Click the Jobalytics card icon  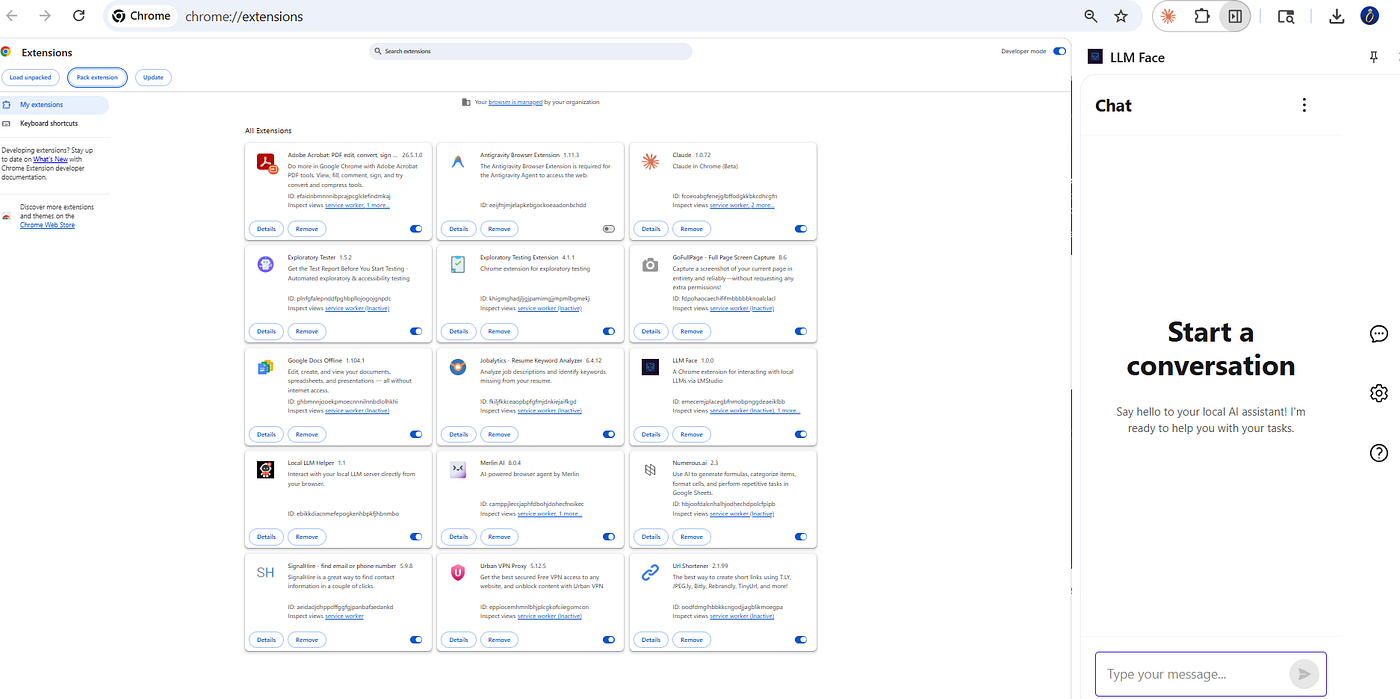coord(458,367)
